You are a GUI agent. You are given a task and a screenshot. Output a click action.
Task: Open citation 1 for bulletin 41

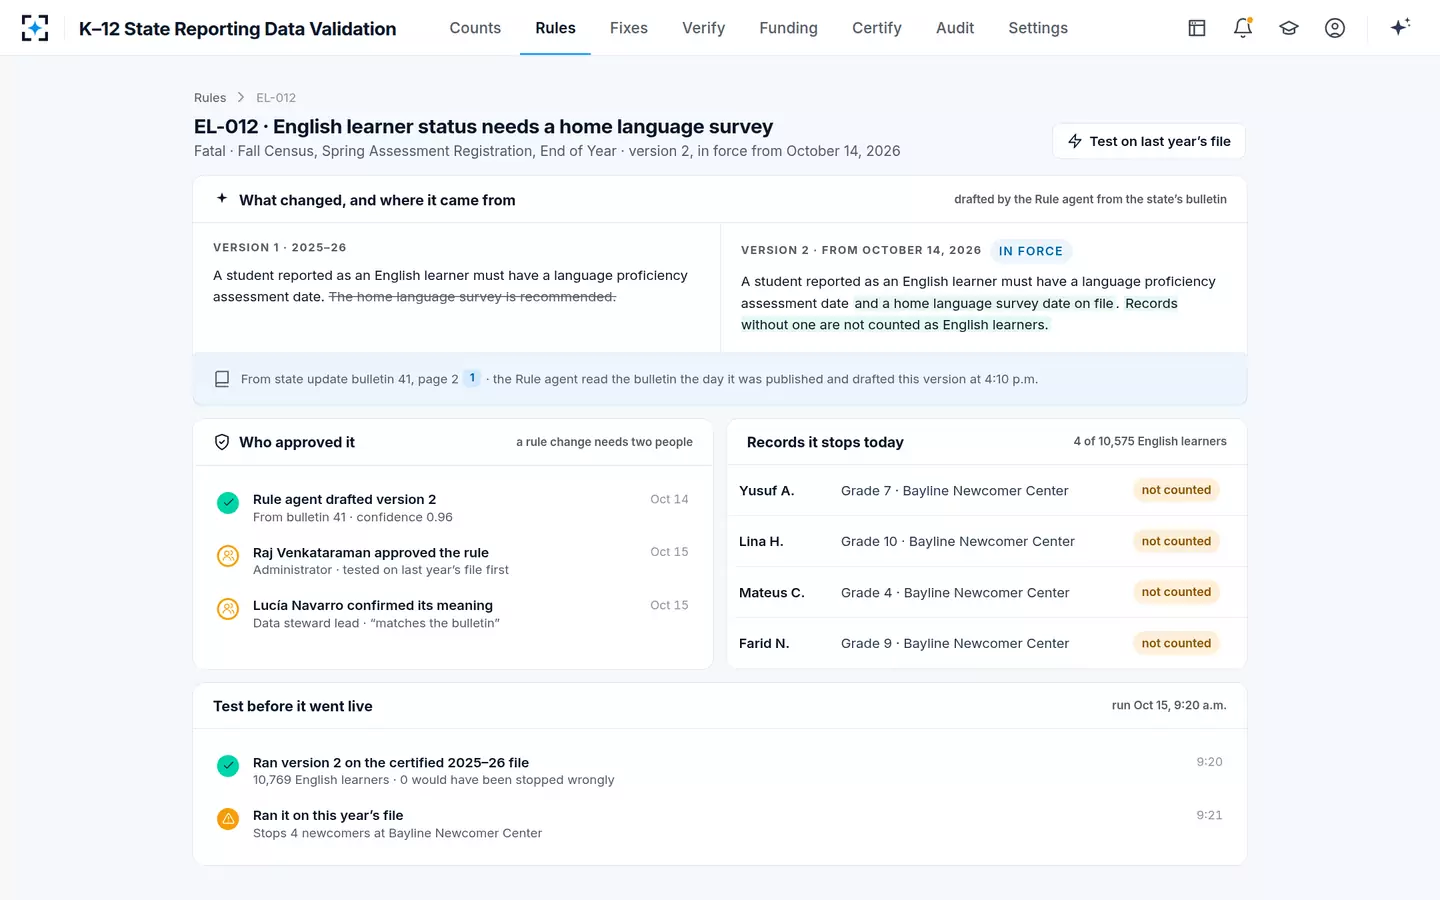click(472, 378)
